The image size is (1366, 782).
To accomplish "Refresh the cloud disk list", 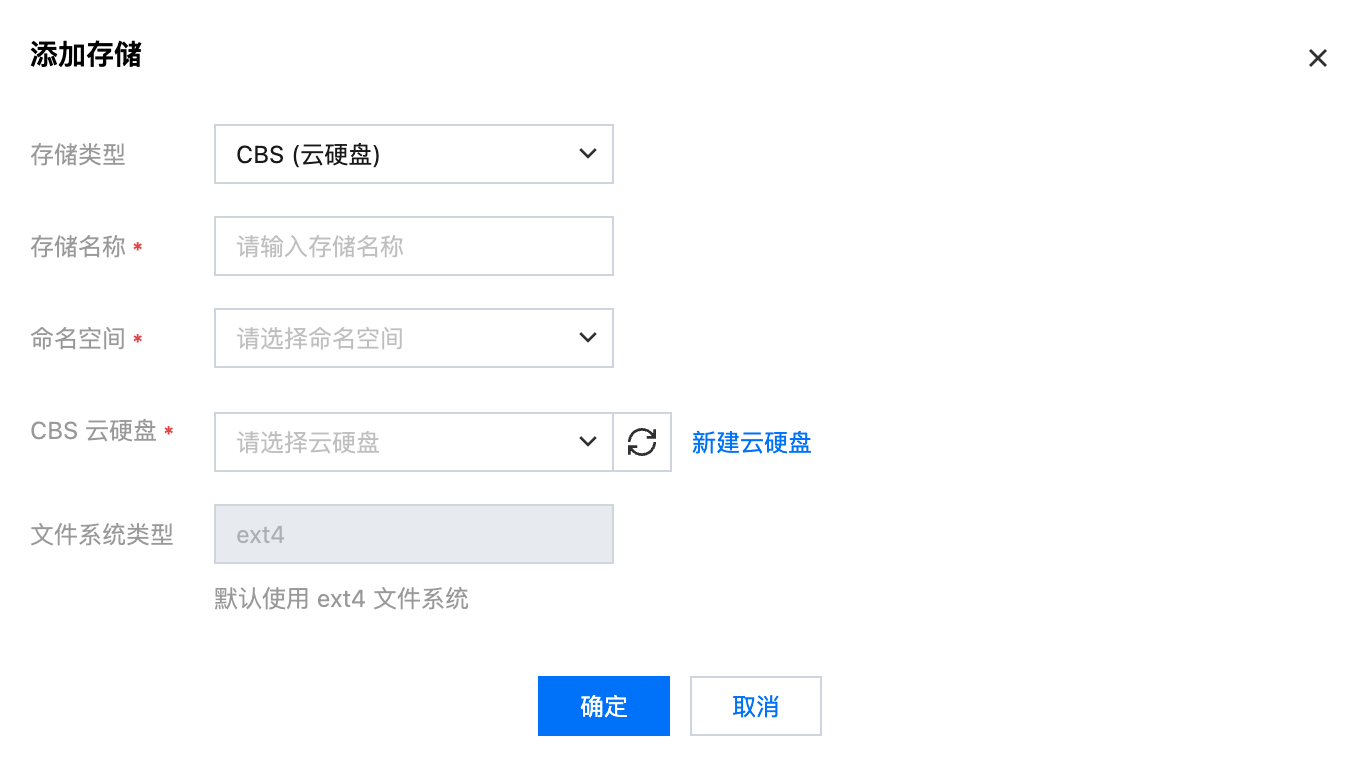I will 642,442.
